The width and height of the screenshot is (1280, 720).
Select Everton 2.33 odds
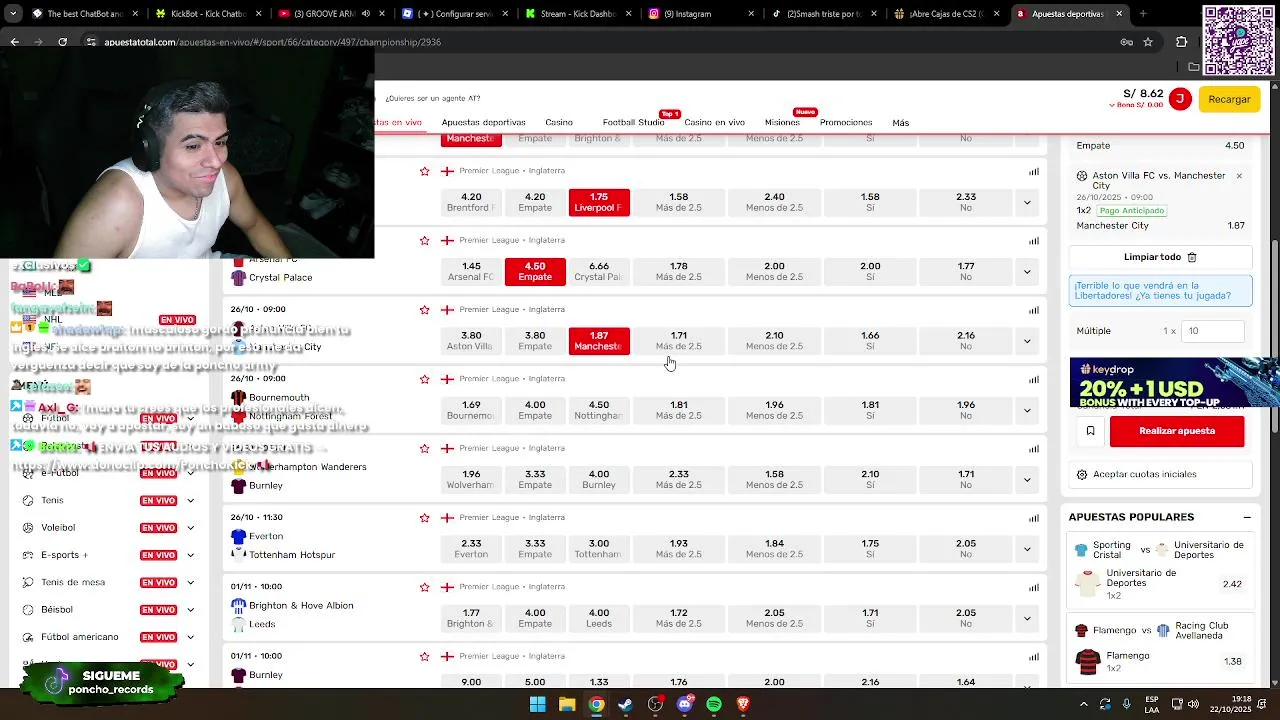click(471, 549)
